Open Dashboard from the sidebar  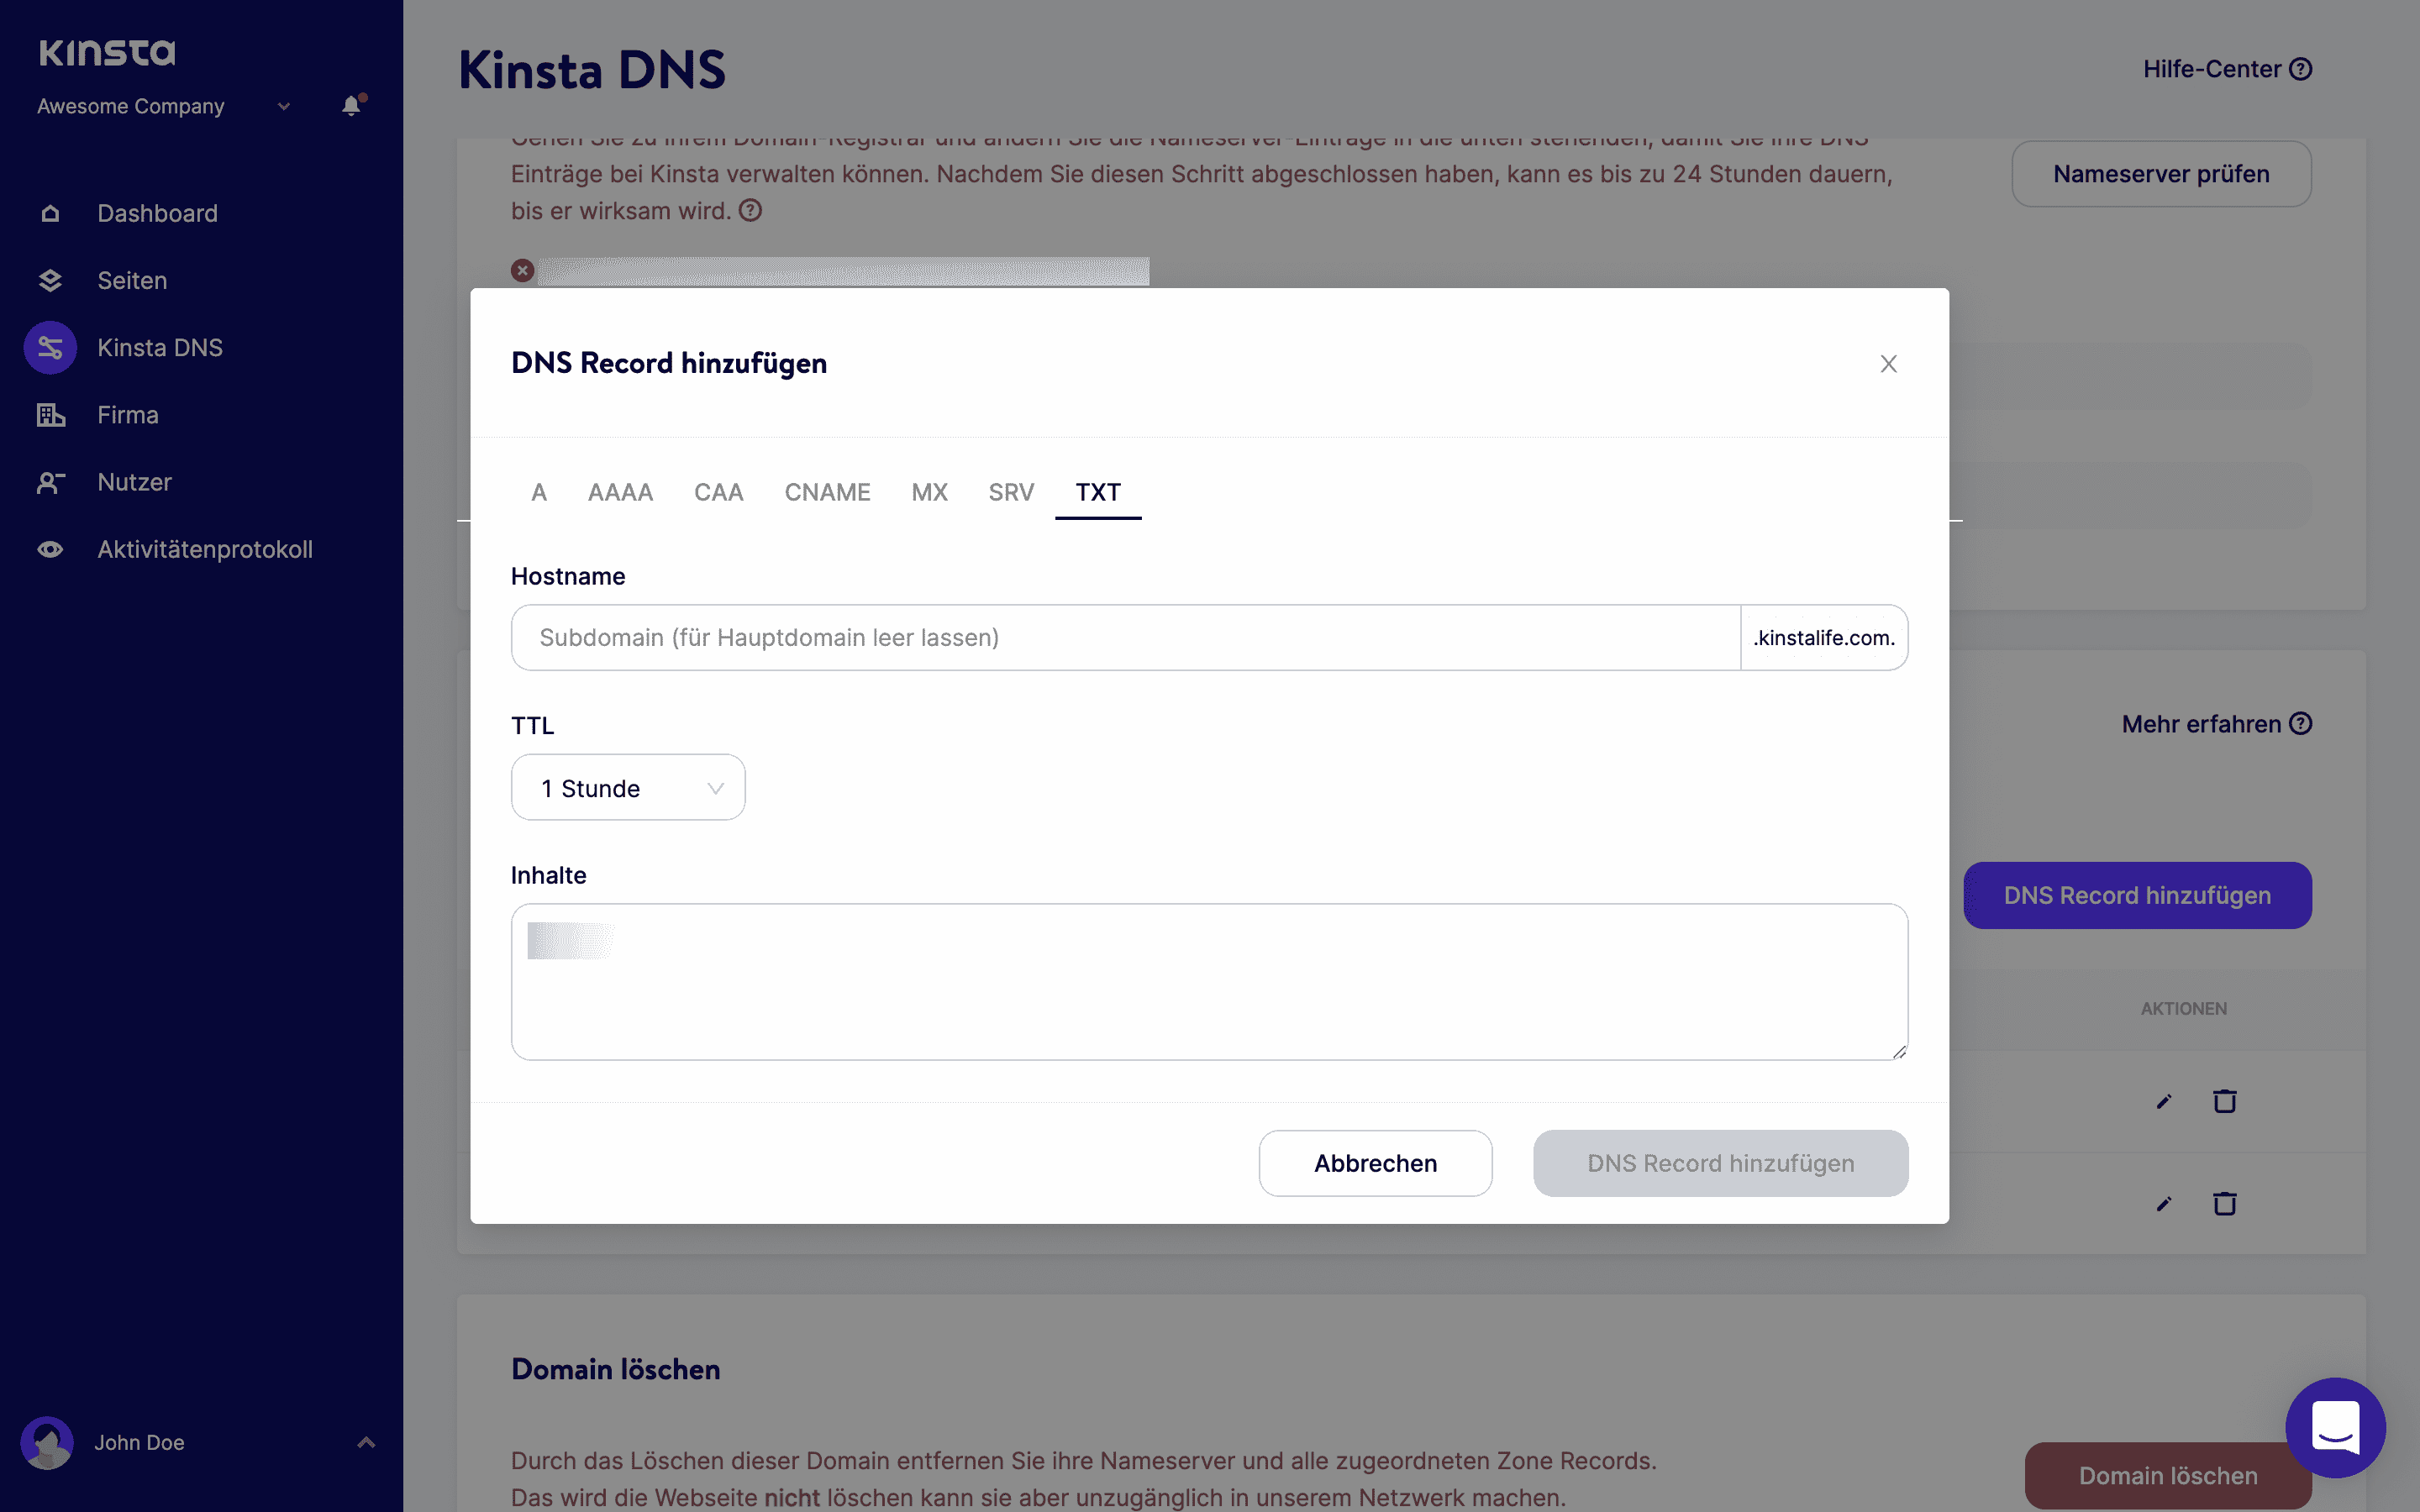51,213
